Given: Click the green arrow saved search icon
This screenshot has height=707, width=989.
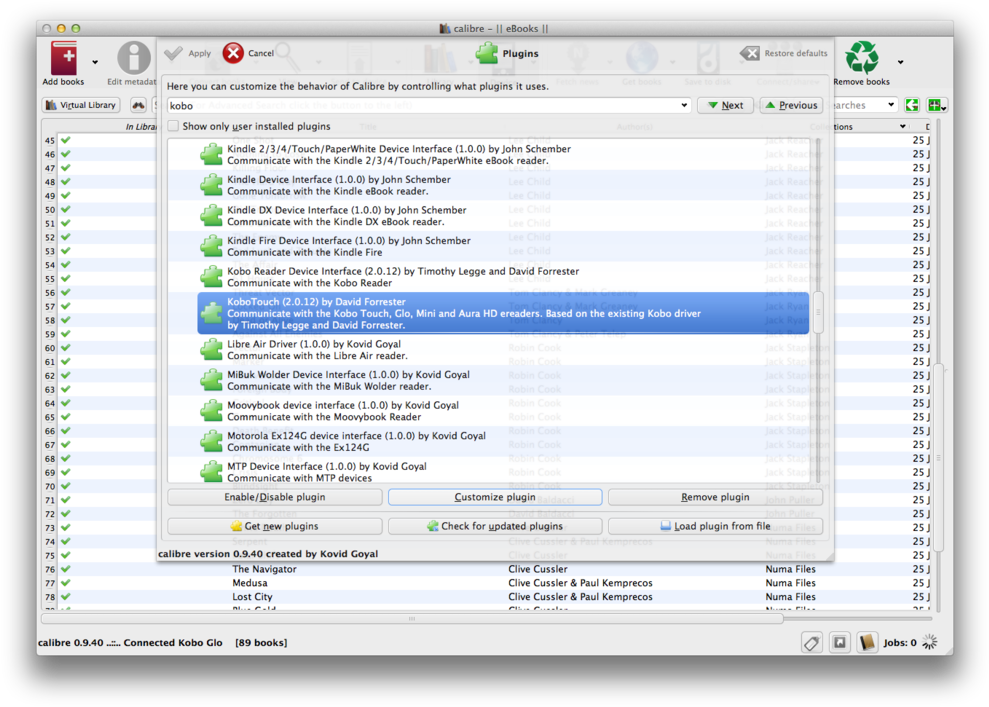Looking at the screenshot, I should pos(912,105).
